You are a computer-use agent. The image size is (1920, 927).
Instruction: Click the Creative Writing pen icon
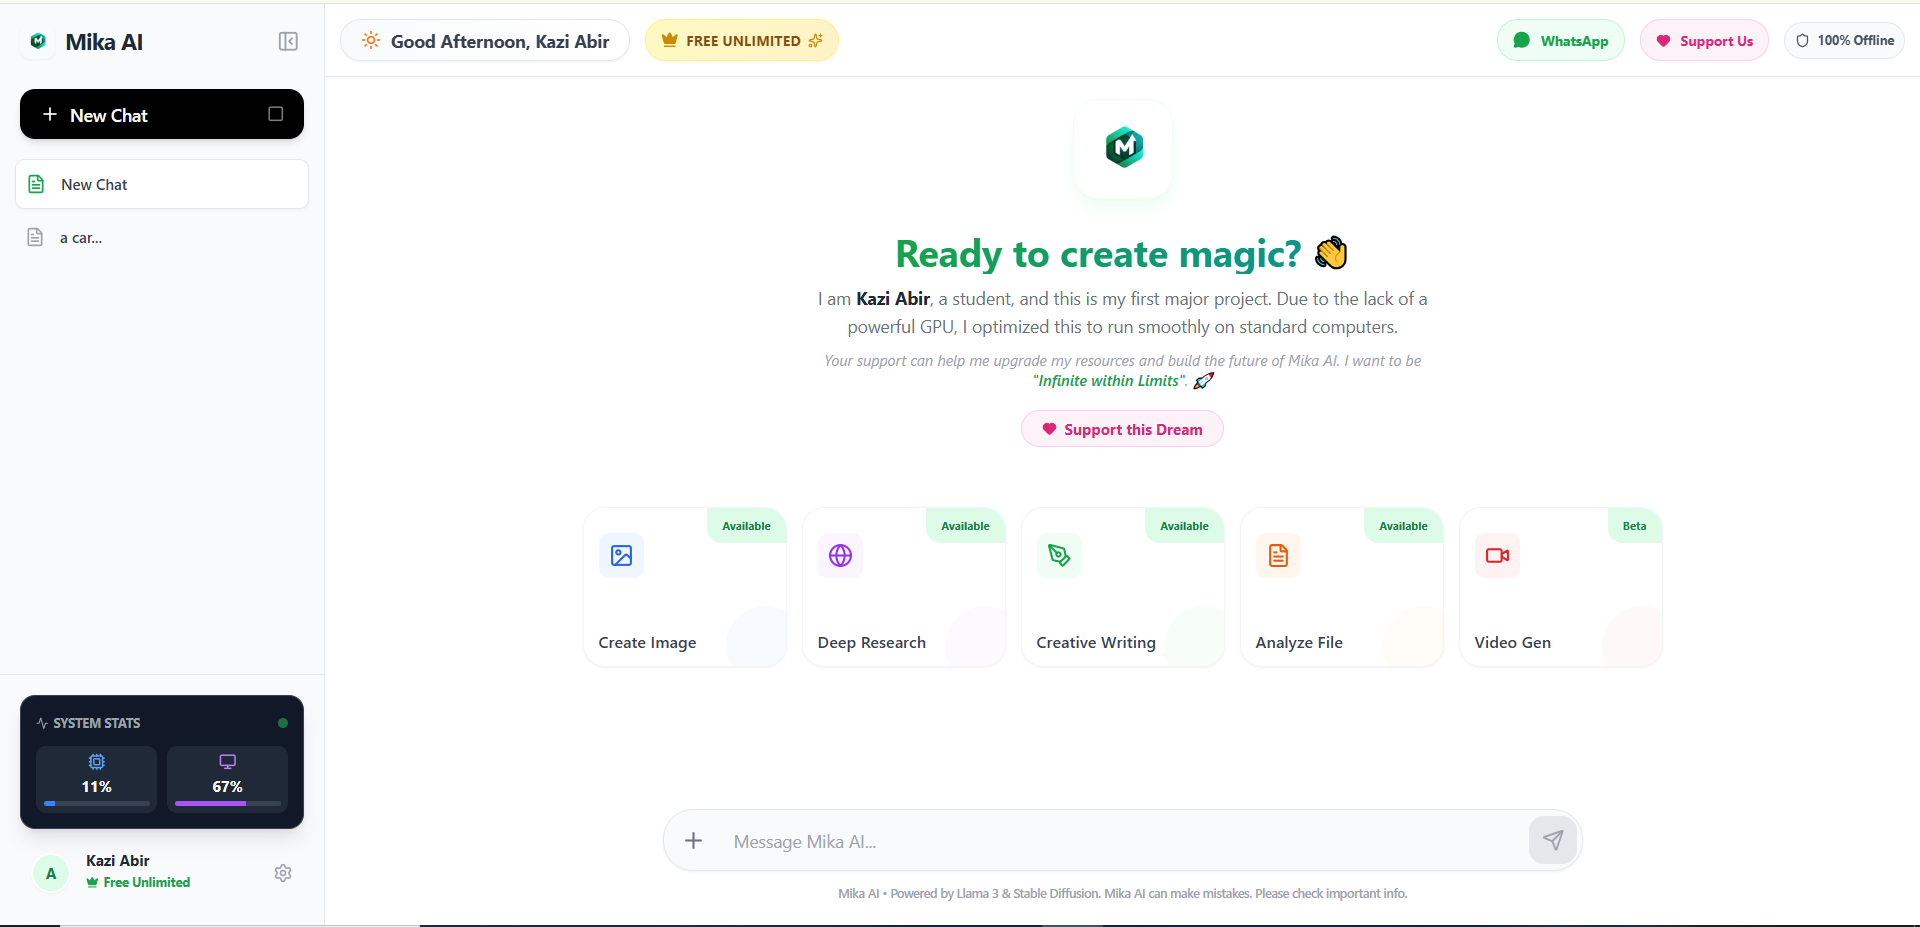(x=1058, y=555)
